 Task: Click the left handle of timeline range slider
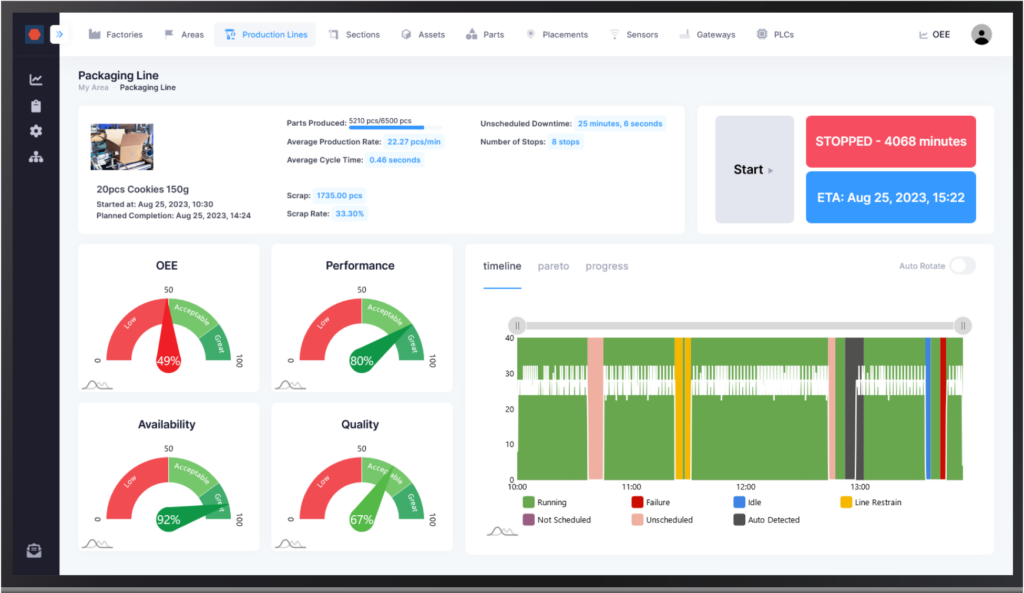point(517,325)
